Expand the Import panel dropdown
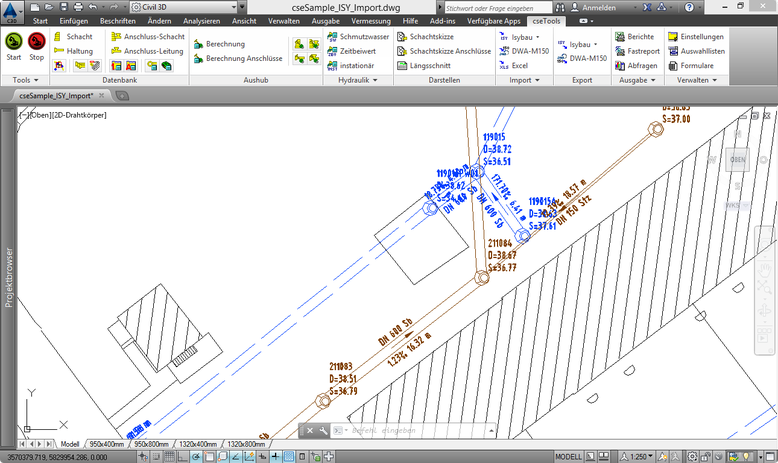The height and width of the screenshot is (463, 778). click(524, 80)
